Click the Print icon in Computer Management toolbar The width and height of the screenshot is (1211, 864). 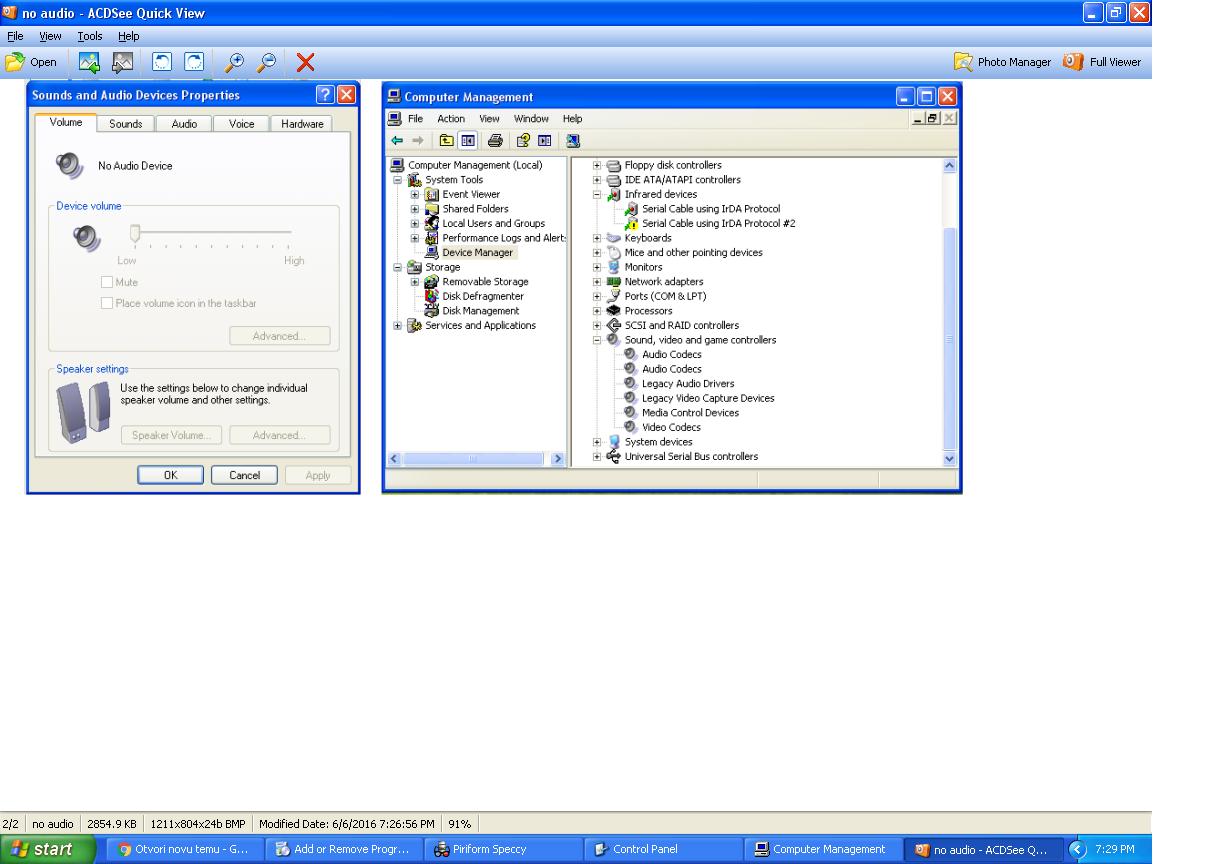(495, 141)
